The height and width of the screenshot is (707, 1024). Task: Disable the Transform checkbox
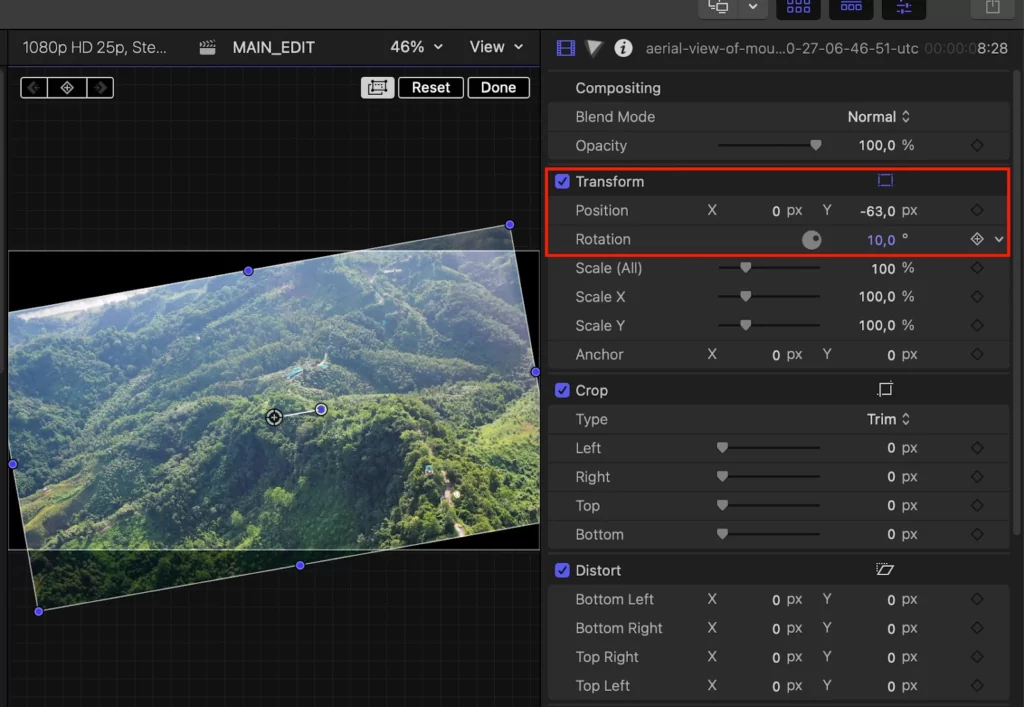(562, 181)
